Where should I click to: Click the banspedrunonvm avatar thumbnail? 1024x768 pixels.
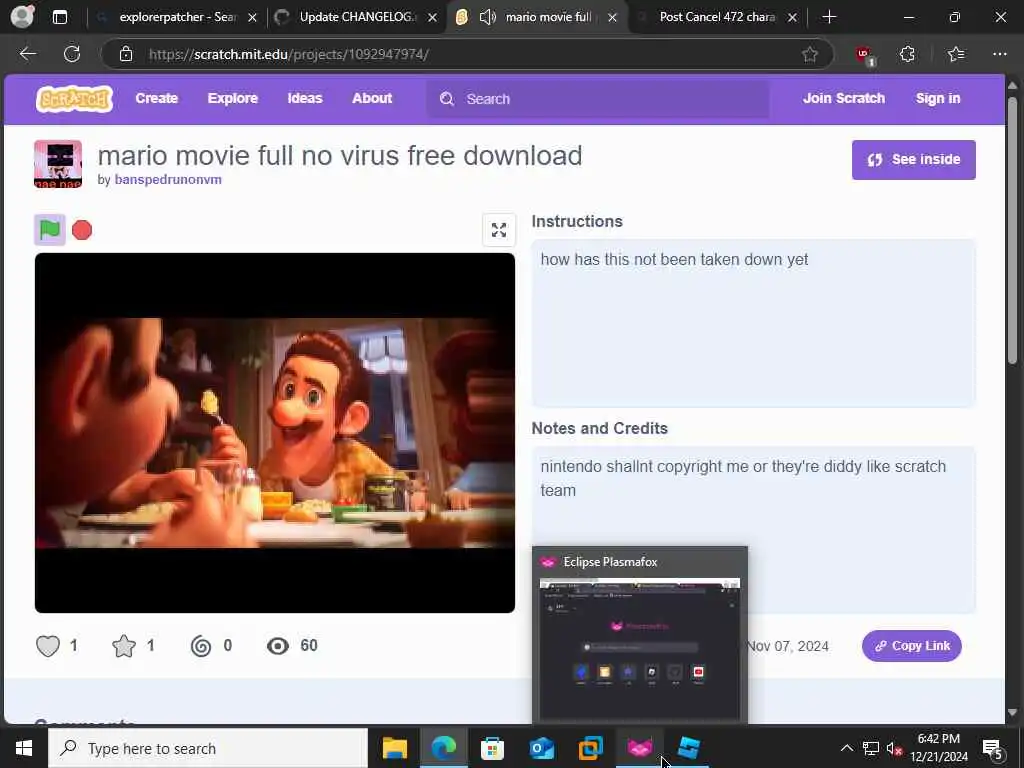point(58,164)
